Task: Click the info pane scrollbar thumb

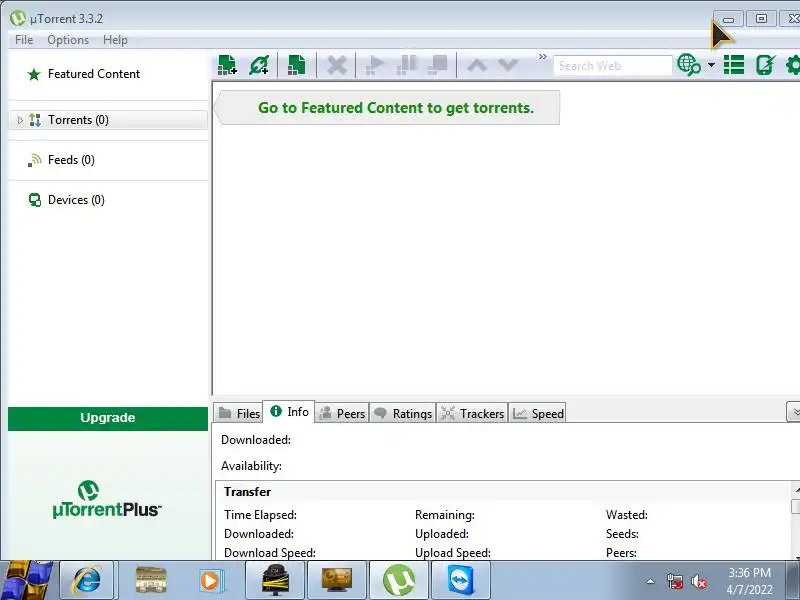Action: pos(795,506)
